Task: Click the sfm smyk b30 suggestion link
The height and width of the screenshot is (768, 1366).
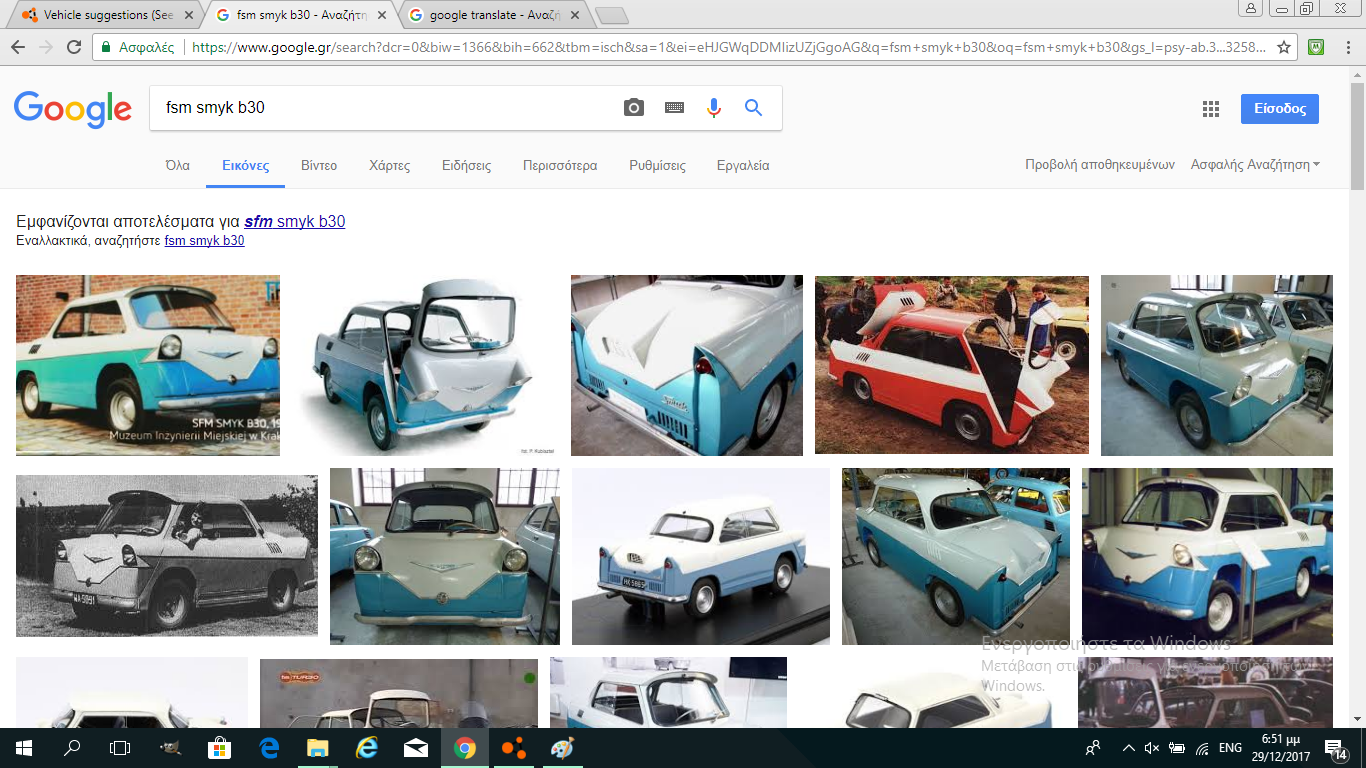Action: [295, 222]
